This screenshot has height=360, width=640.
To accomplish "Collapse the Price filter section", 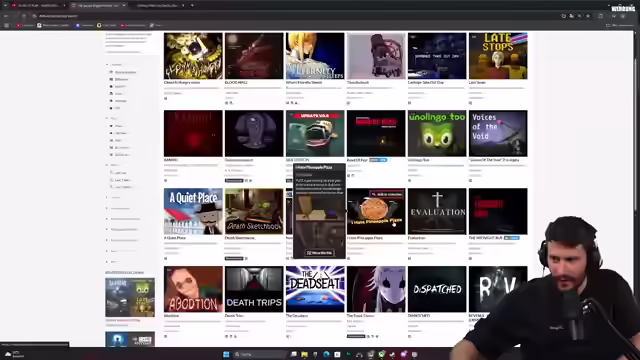I will 112,118.
